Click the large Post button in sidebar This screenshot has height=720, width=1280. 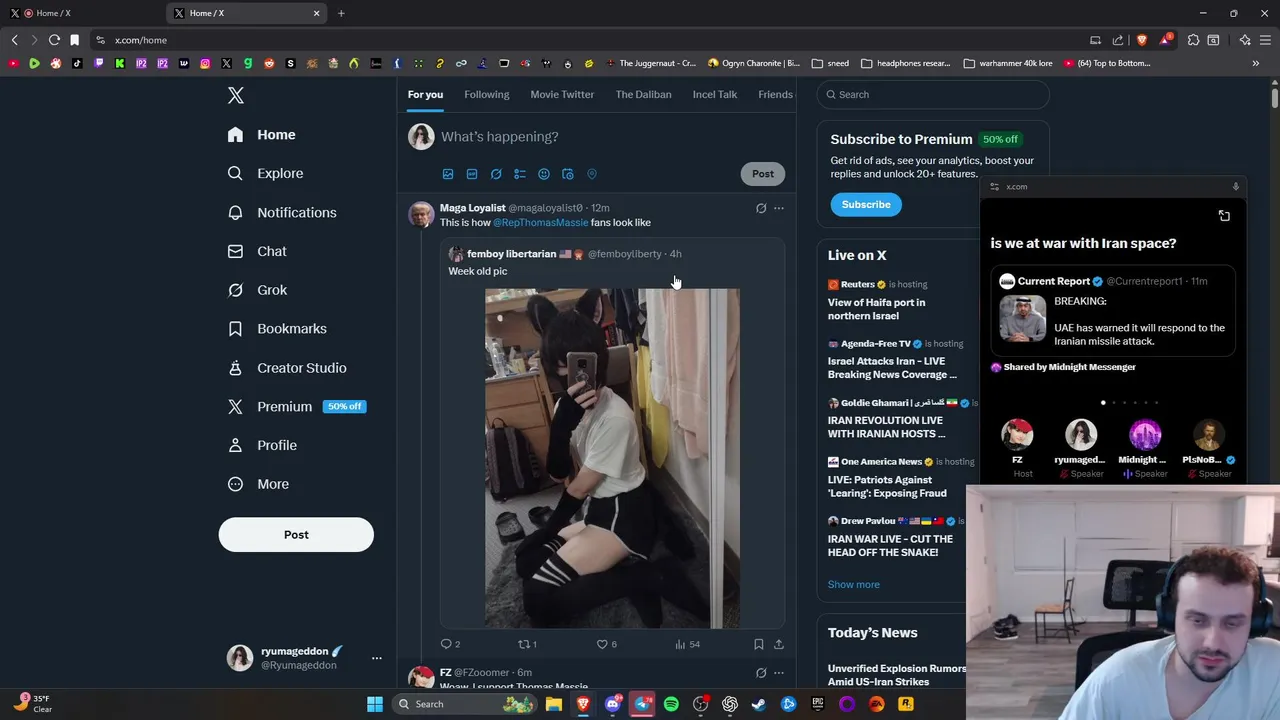click(x=296, y=535)
